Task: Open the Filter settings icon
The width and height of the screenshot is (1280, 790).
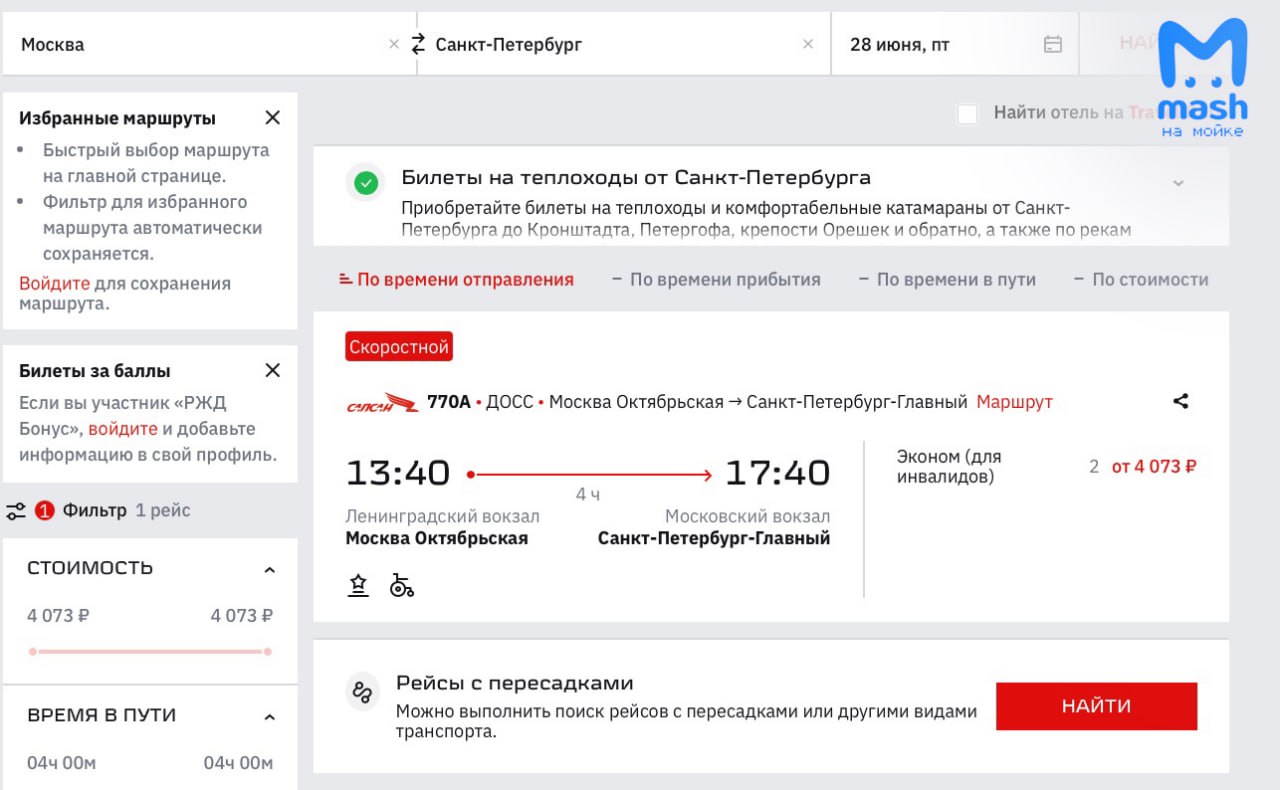Action: [x=16, y=511]
